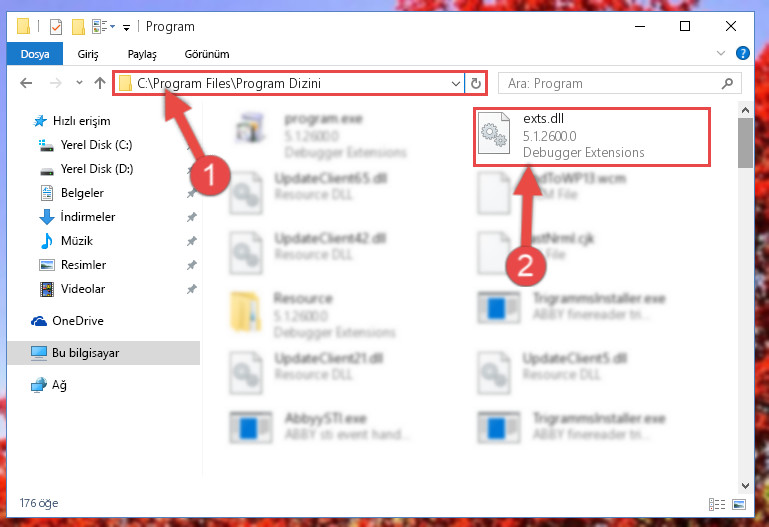
Task: Select the exts.dll file
Action: (x=592, y=137)
